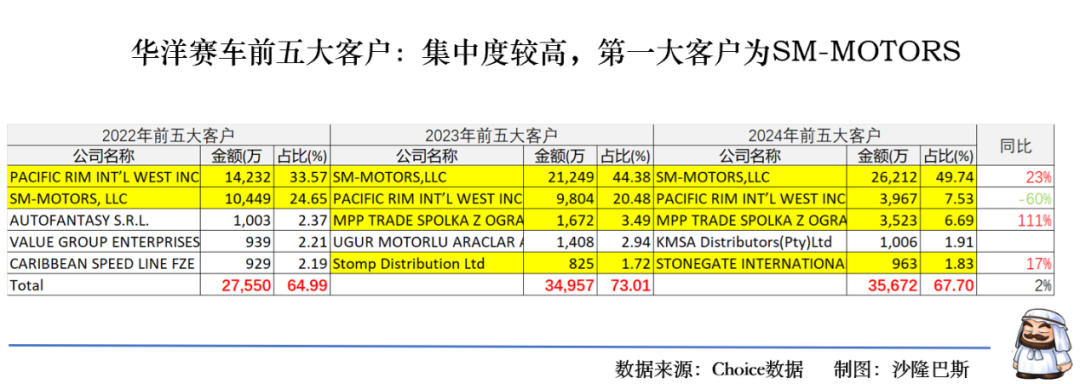Screen dimensions: 1080x384
Task: Click the VALUE GROUP ENTERPRISES cell
Action: 104,242
